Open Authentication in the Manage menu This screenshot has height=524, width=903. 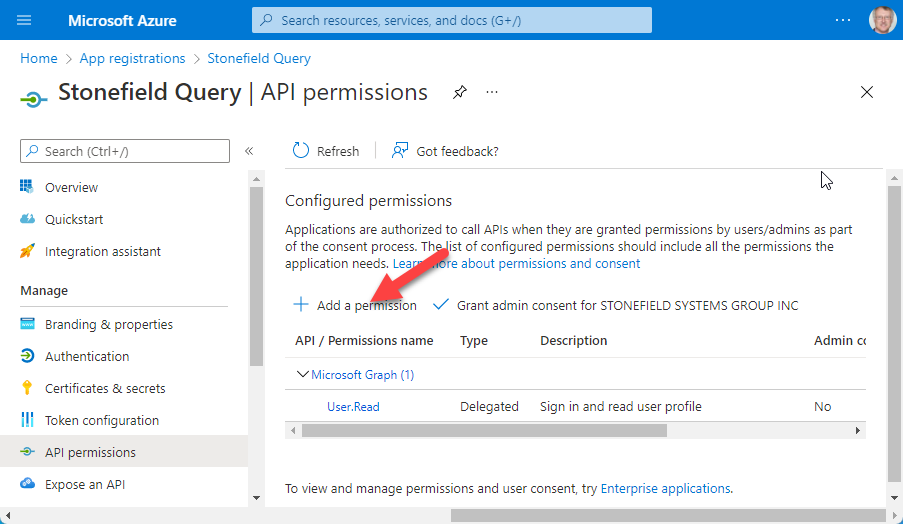coord(87,356)
